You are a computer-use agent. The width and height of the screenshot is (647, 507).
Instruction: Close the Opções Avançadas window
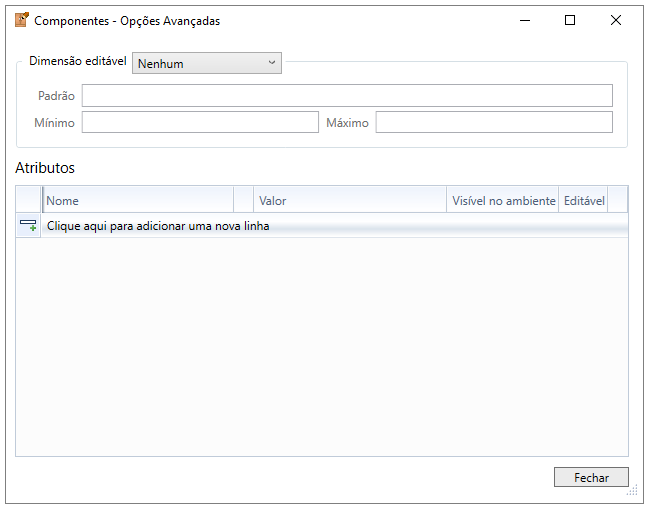pos(616,20)
